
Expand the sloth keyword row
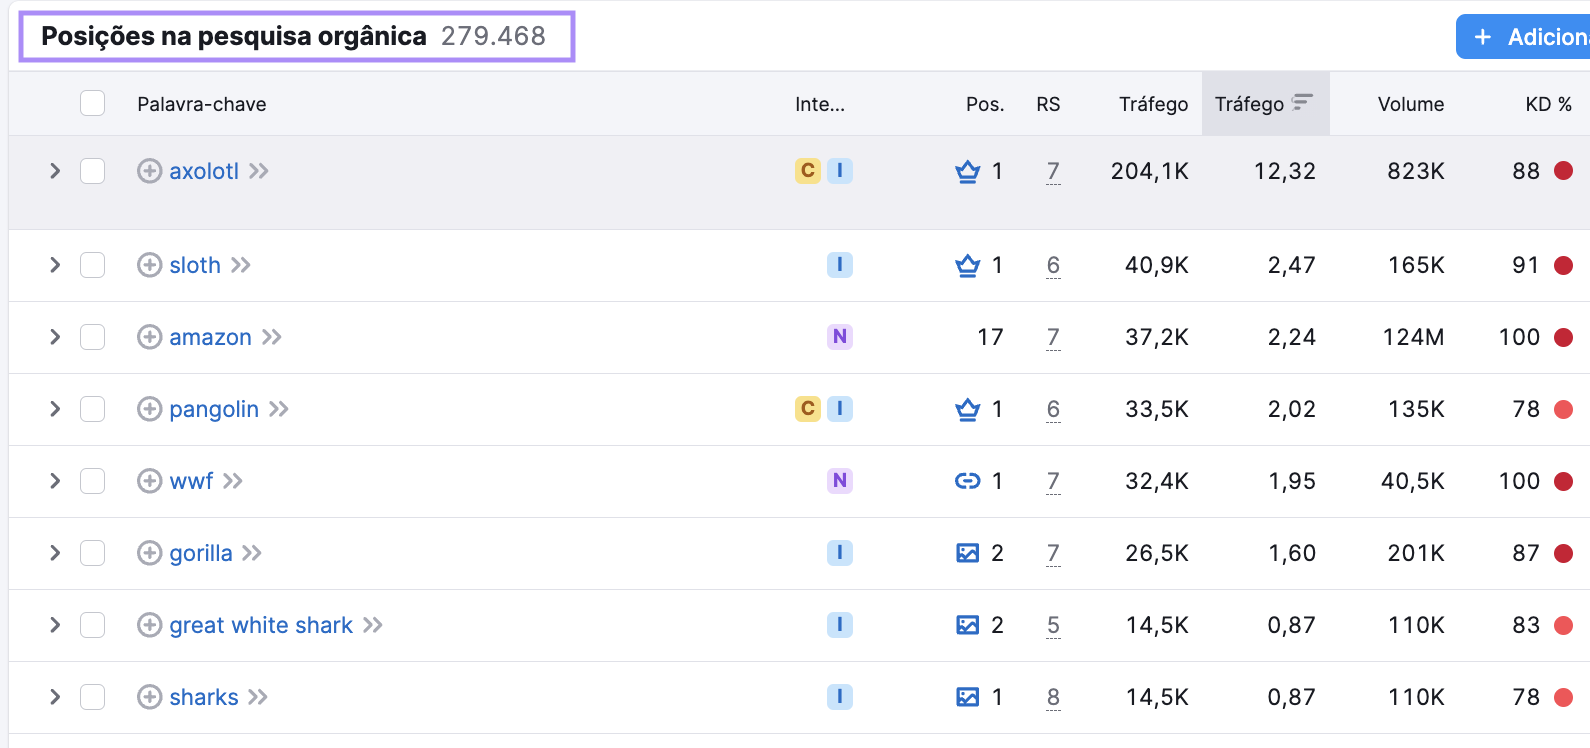[55, 265]
